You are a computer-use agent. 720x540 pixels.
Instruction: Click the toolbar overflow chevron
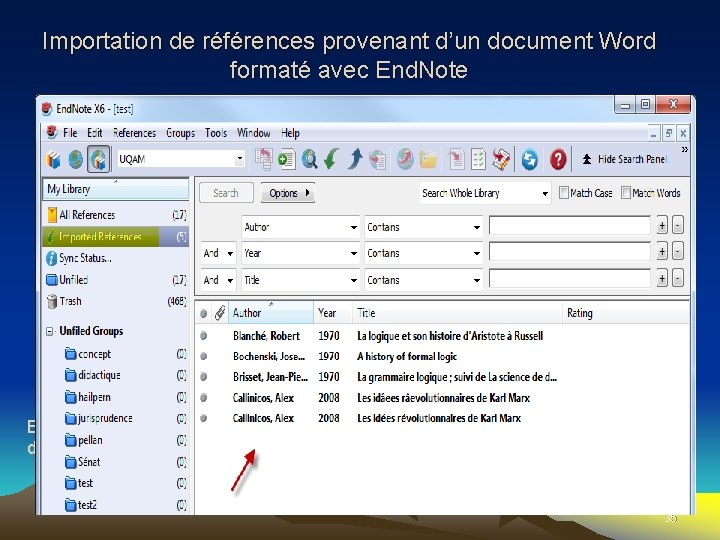pyautogui.click(x=684, y=150)
